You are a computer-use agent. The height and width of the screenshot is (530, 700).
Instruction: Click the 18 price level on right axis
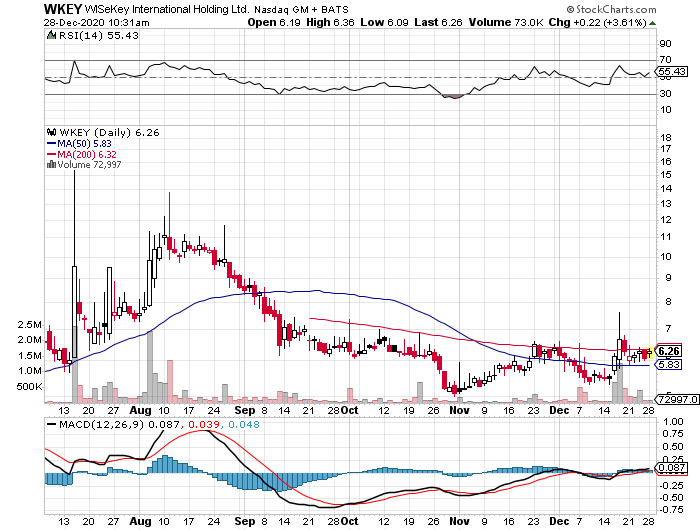coord(666,138)
